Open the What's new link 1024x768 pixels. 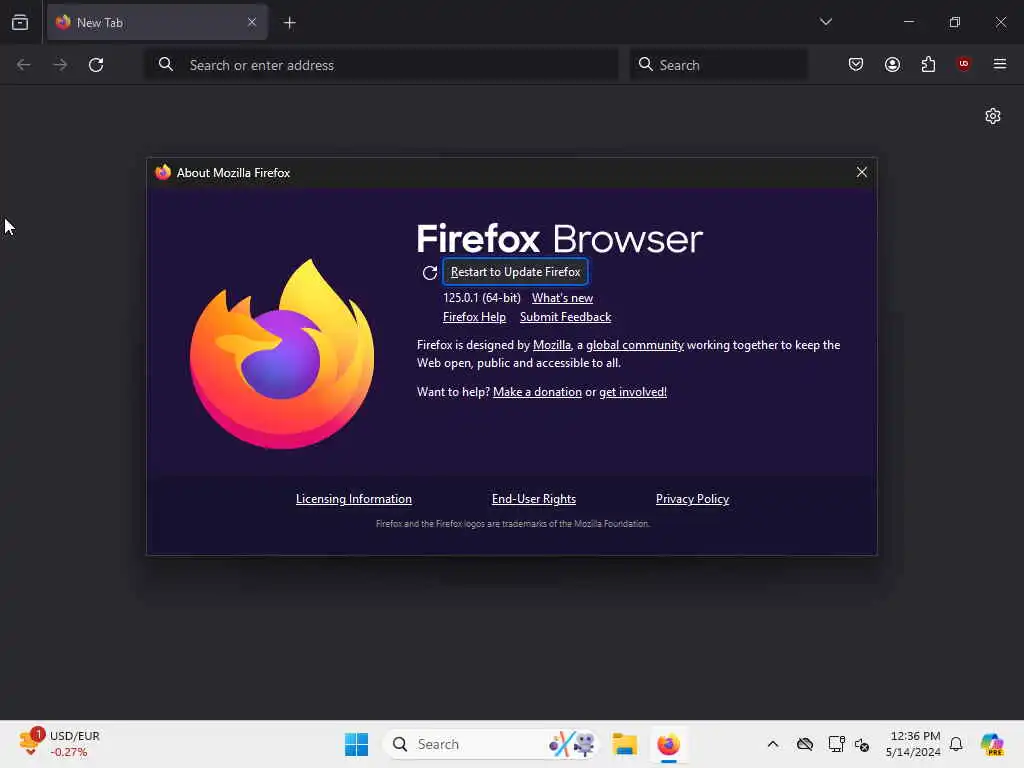[562, 298]
